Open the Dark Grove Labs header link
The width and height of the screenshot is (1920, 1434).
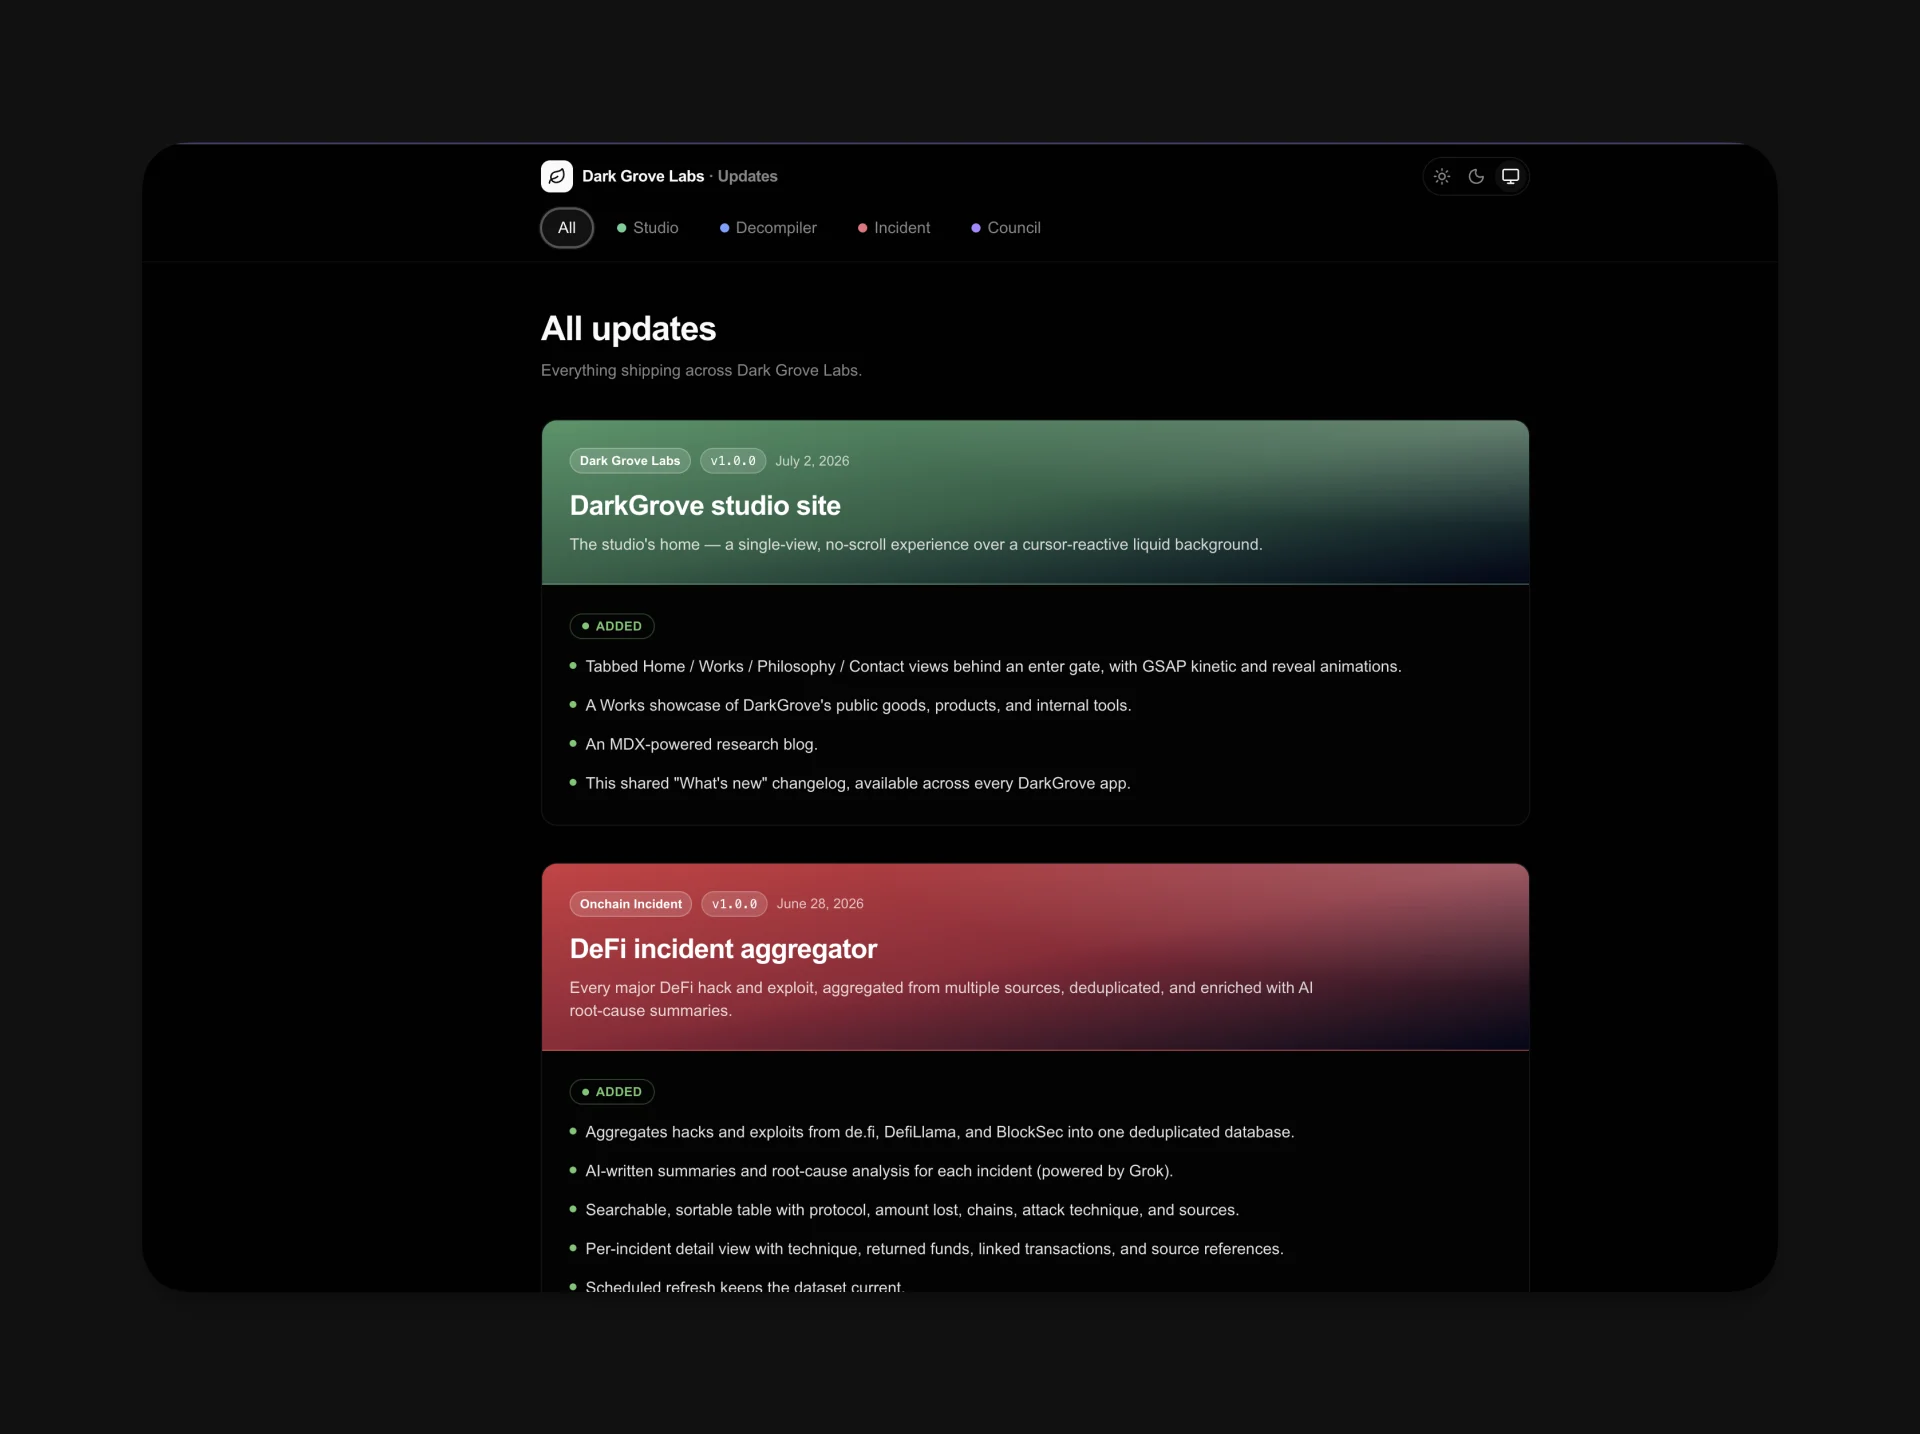coord(643,176)
